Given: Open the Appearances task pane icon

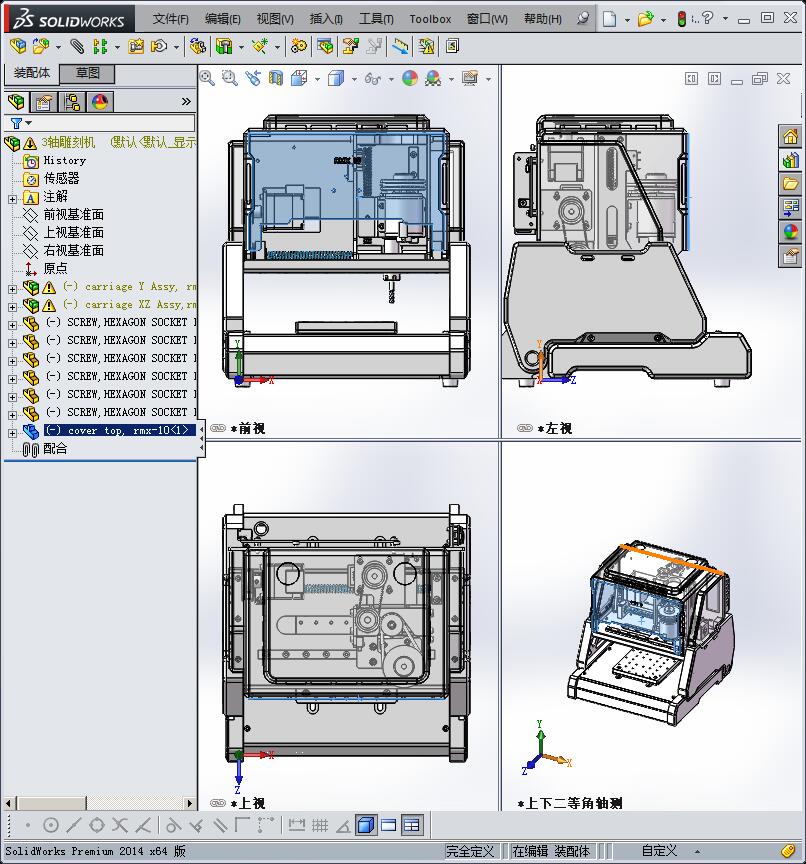Looking at the screenshot, I should pos(791,232).
